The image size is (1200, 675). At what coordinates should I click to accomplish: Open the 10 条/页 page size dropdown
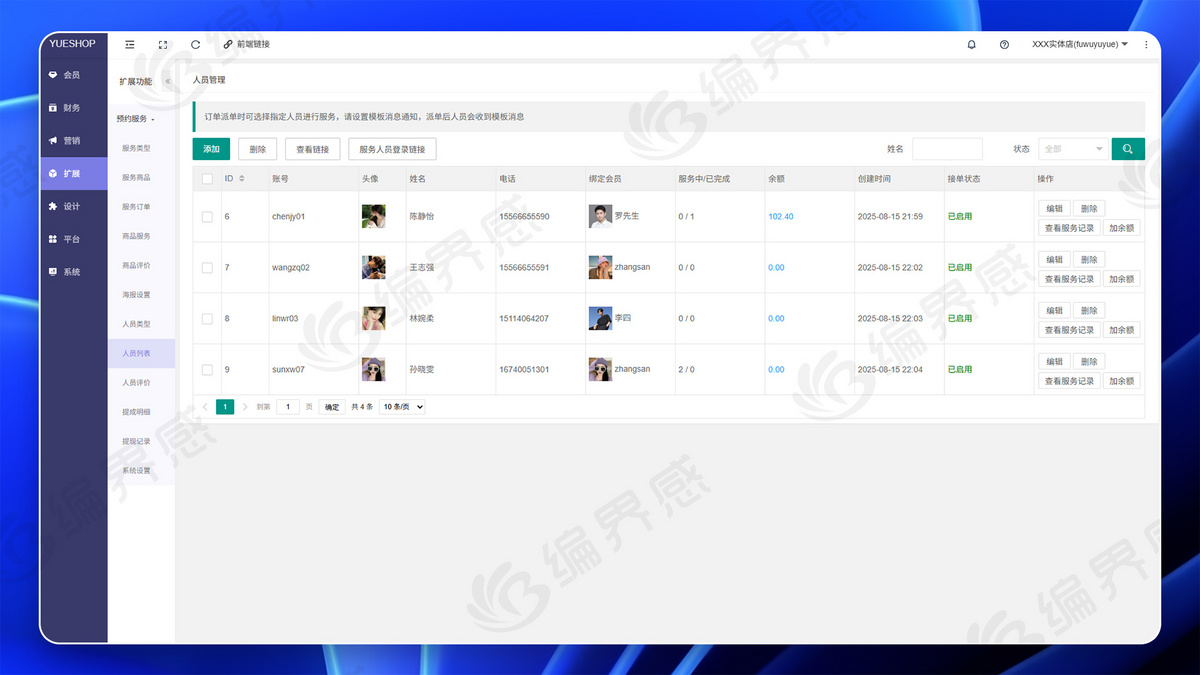[x=402, y=407]
